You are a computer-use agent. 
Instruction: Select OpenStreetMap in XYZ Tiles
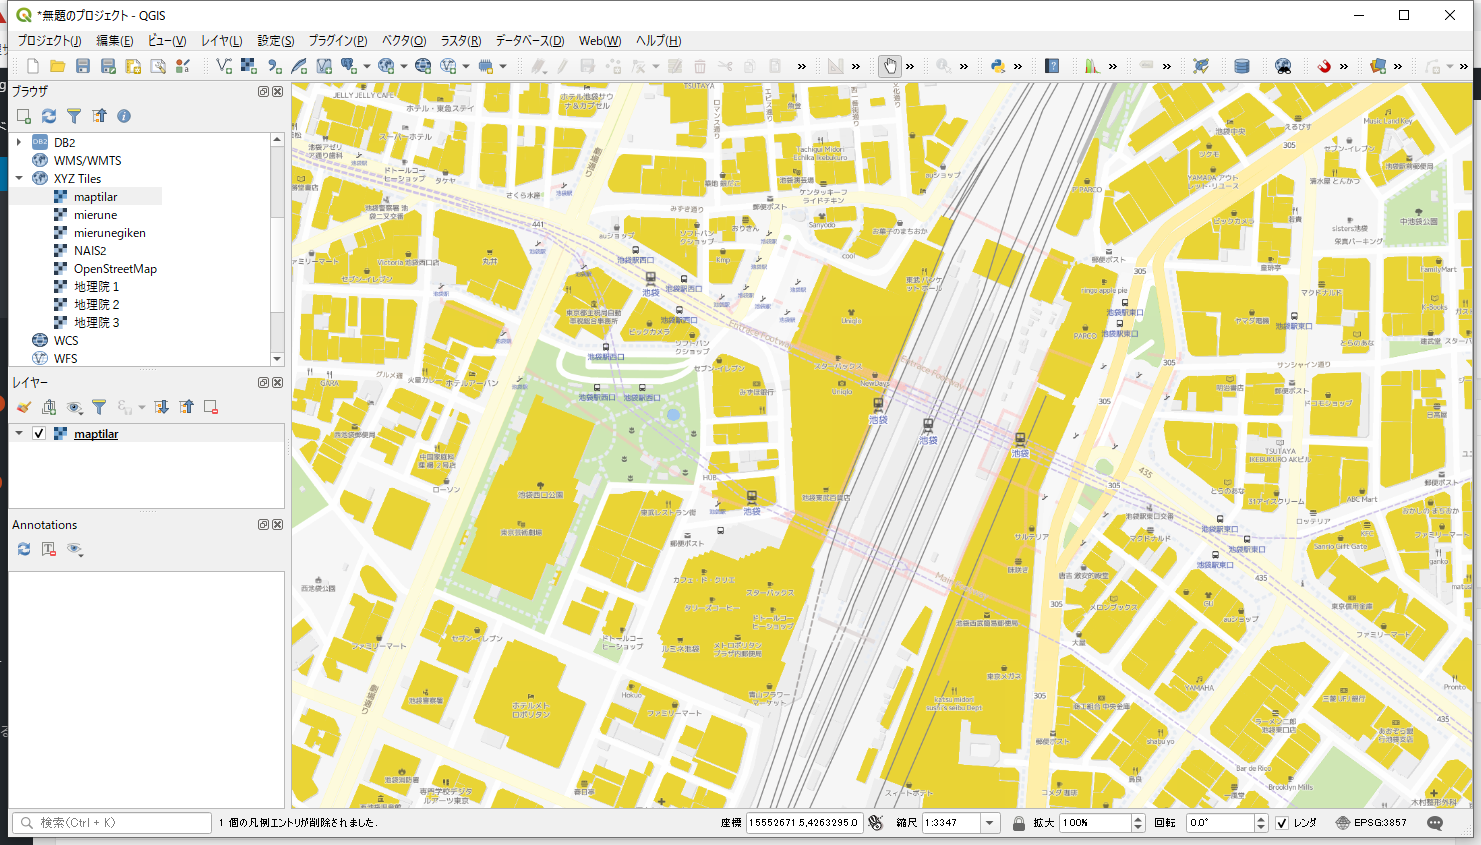click(115, 269)
